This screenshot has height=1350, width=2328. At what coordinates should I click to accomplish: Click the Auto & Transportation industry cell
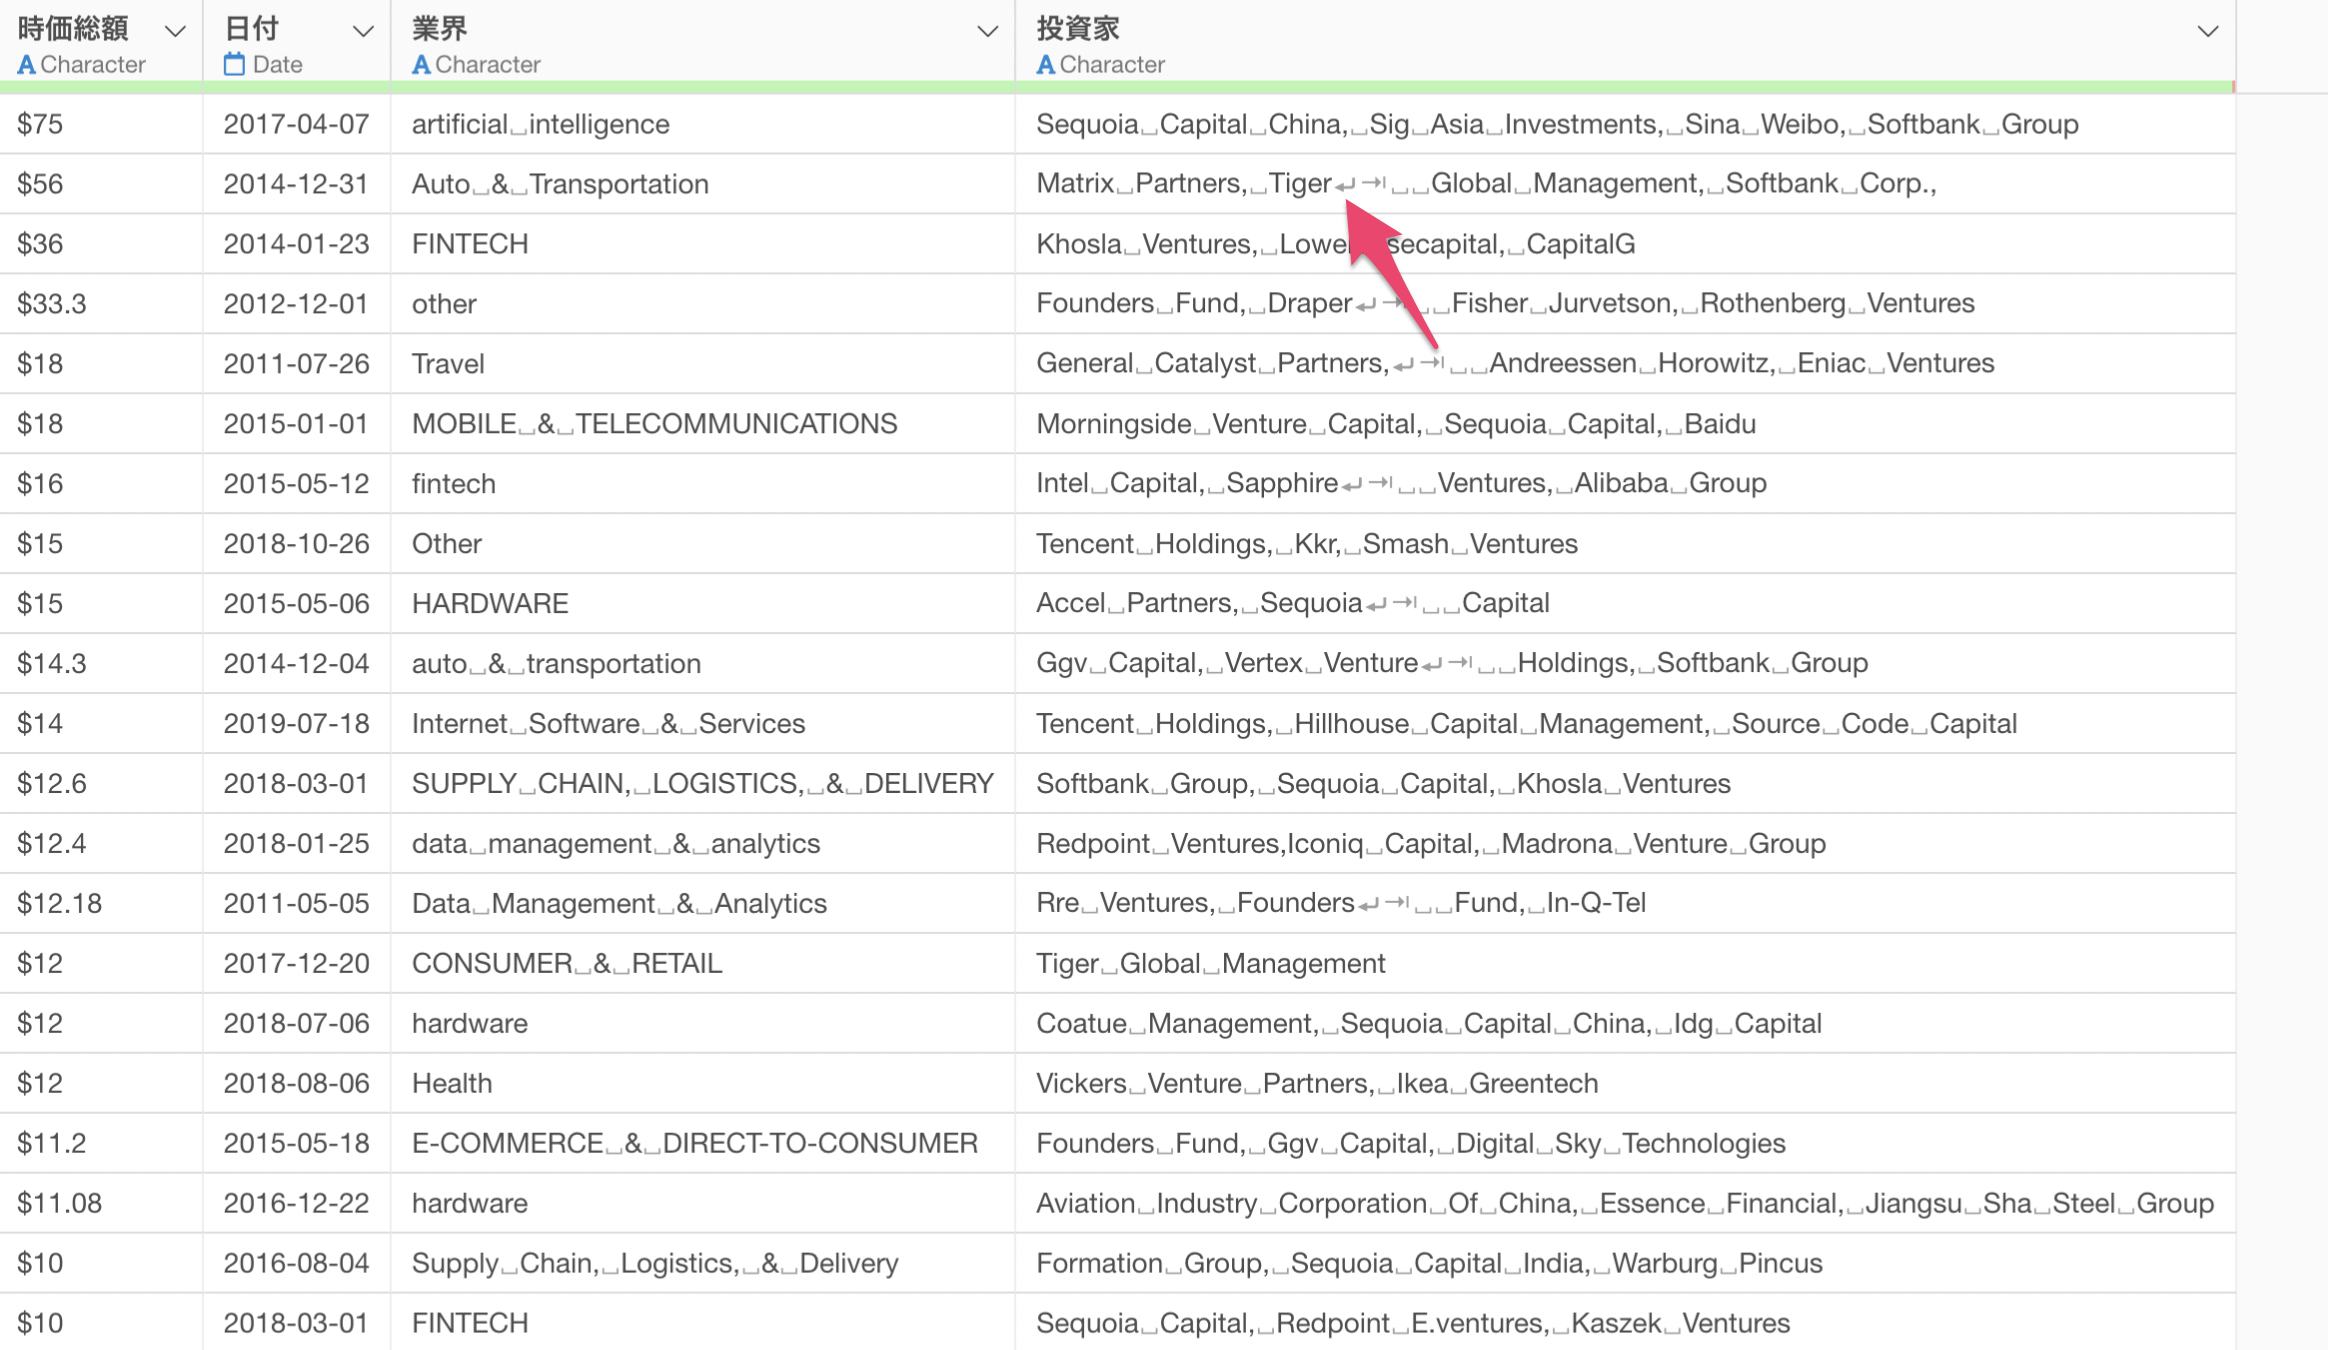[703, 184]
